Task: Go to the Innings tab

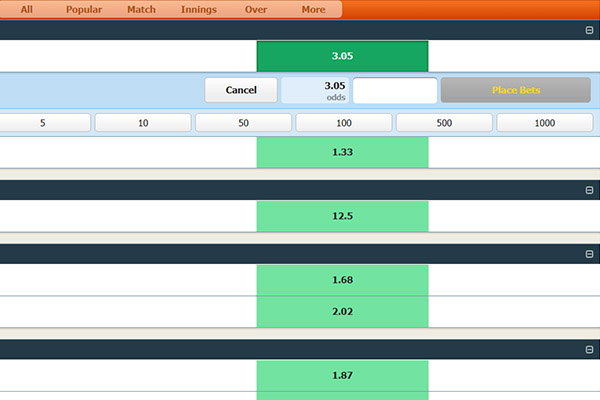Action: pos(198,9)
